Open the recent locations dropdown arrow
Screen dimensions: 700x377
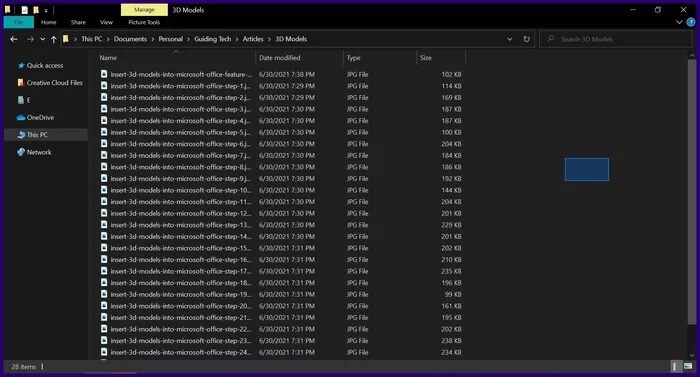(x=42, y=39)
